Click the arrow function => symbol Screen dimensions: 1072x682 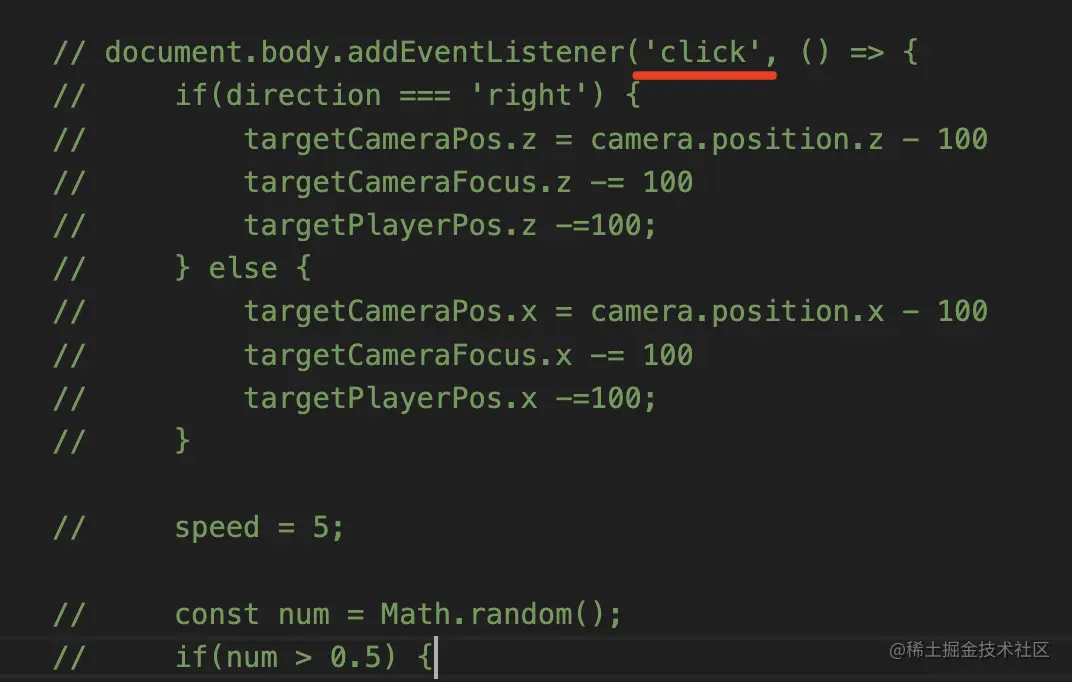click(x=866, y=53)
